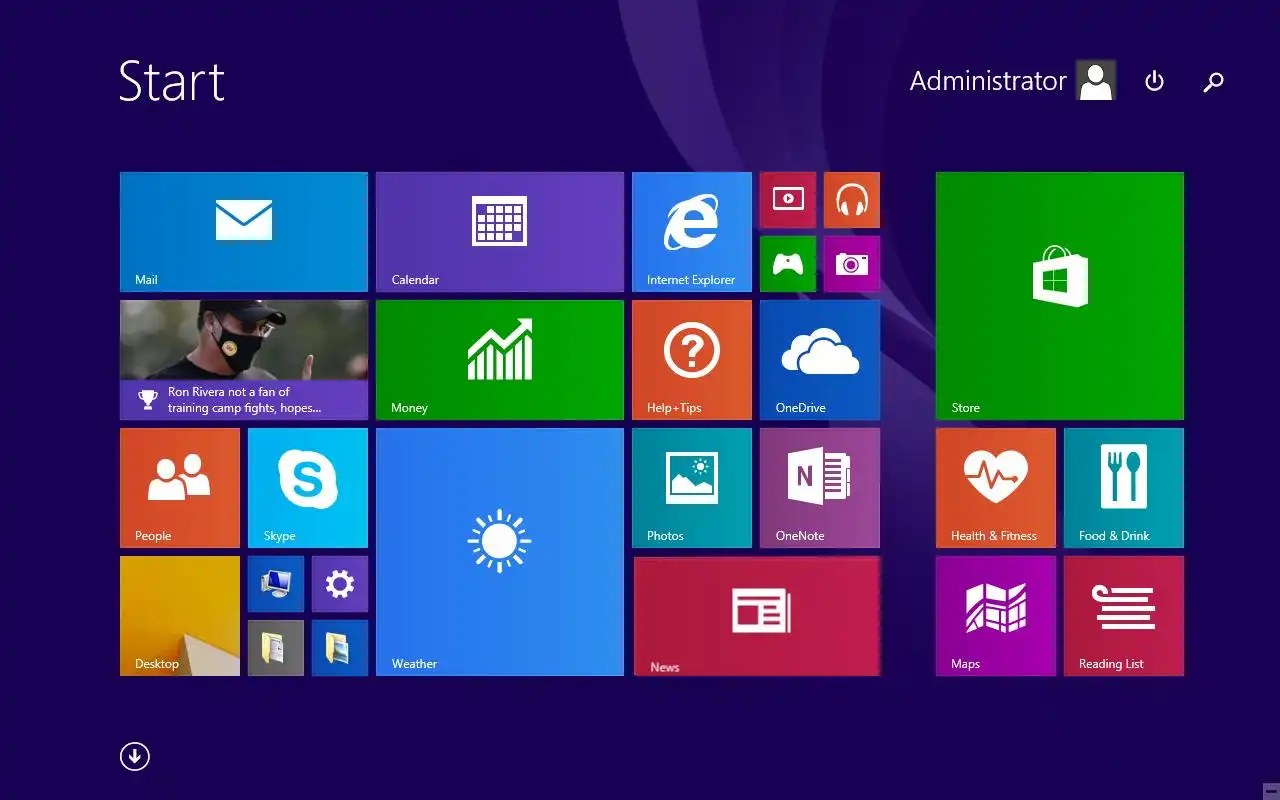The height and width of the screenshot is (800, 1280).
Task: Open the Camera small tile
Action: 852,264
